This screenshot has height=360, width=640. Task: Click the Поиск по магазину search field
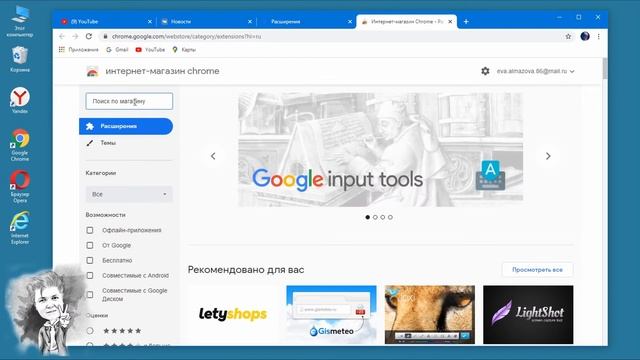129,101
